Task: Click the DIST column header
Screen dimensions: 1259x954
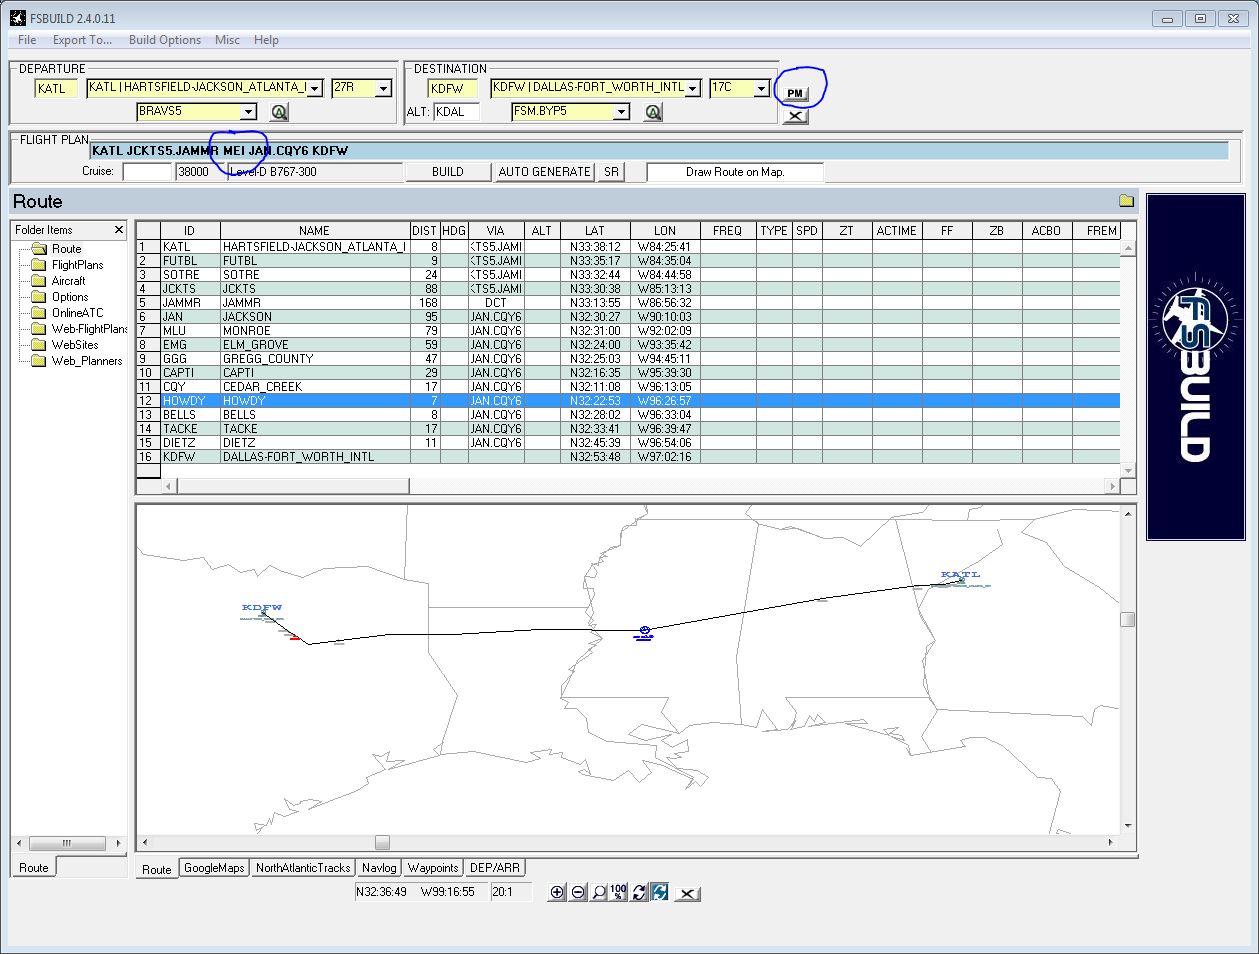Action: 425,230
